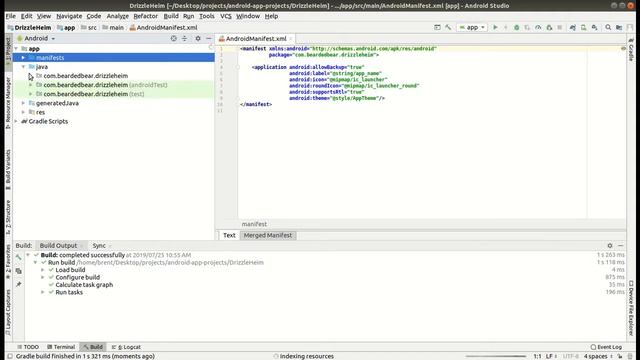
Task: Click the AVD Manager device icon
Action: coord(584,27)
